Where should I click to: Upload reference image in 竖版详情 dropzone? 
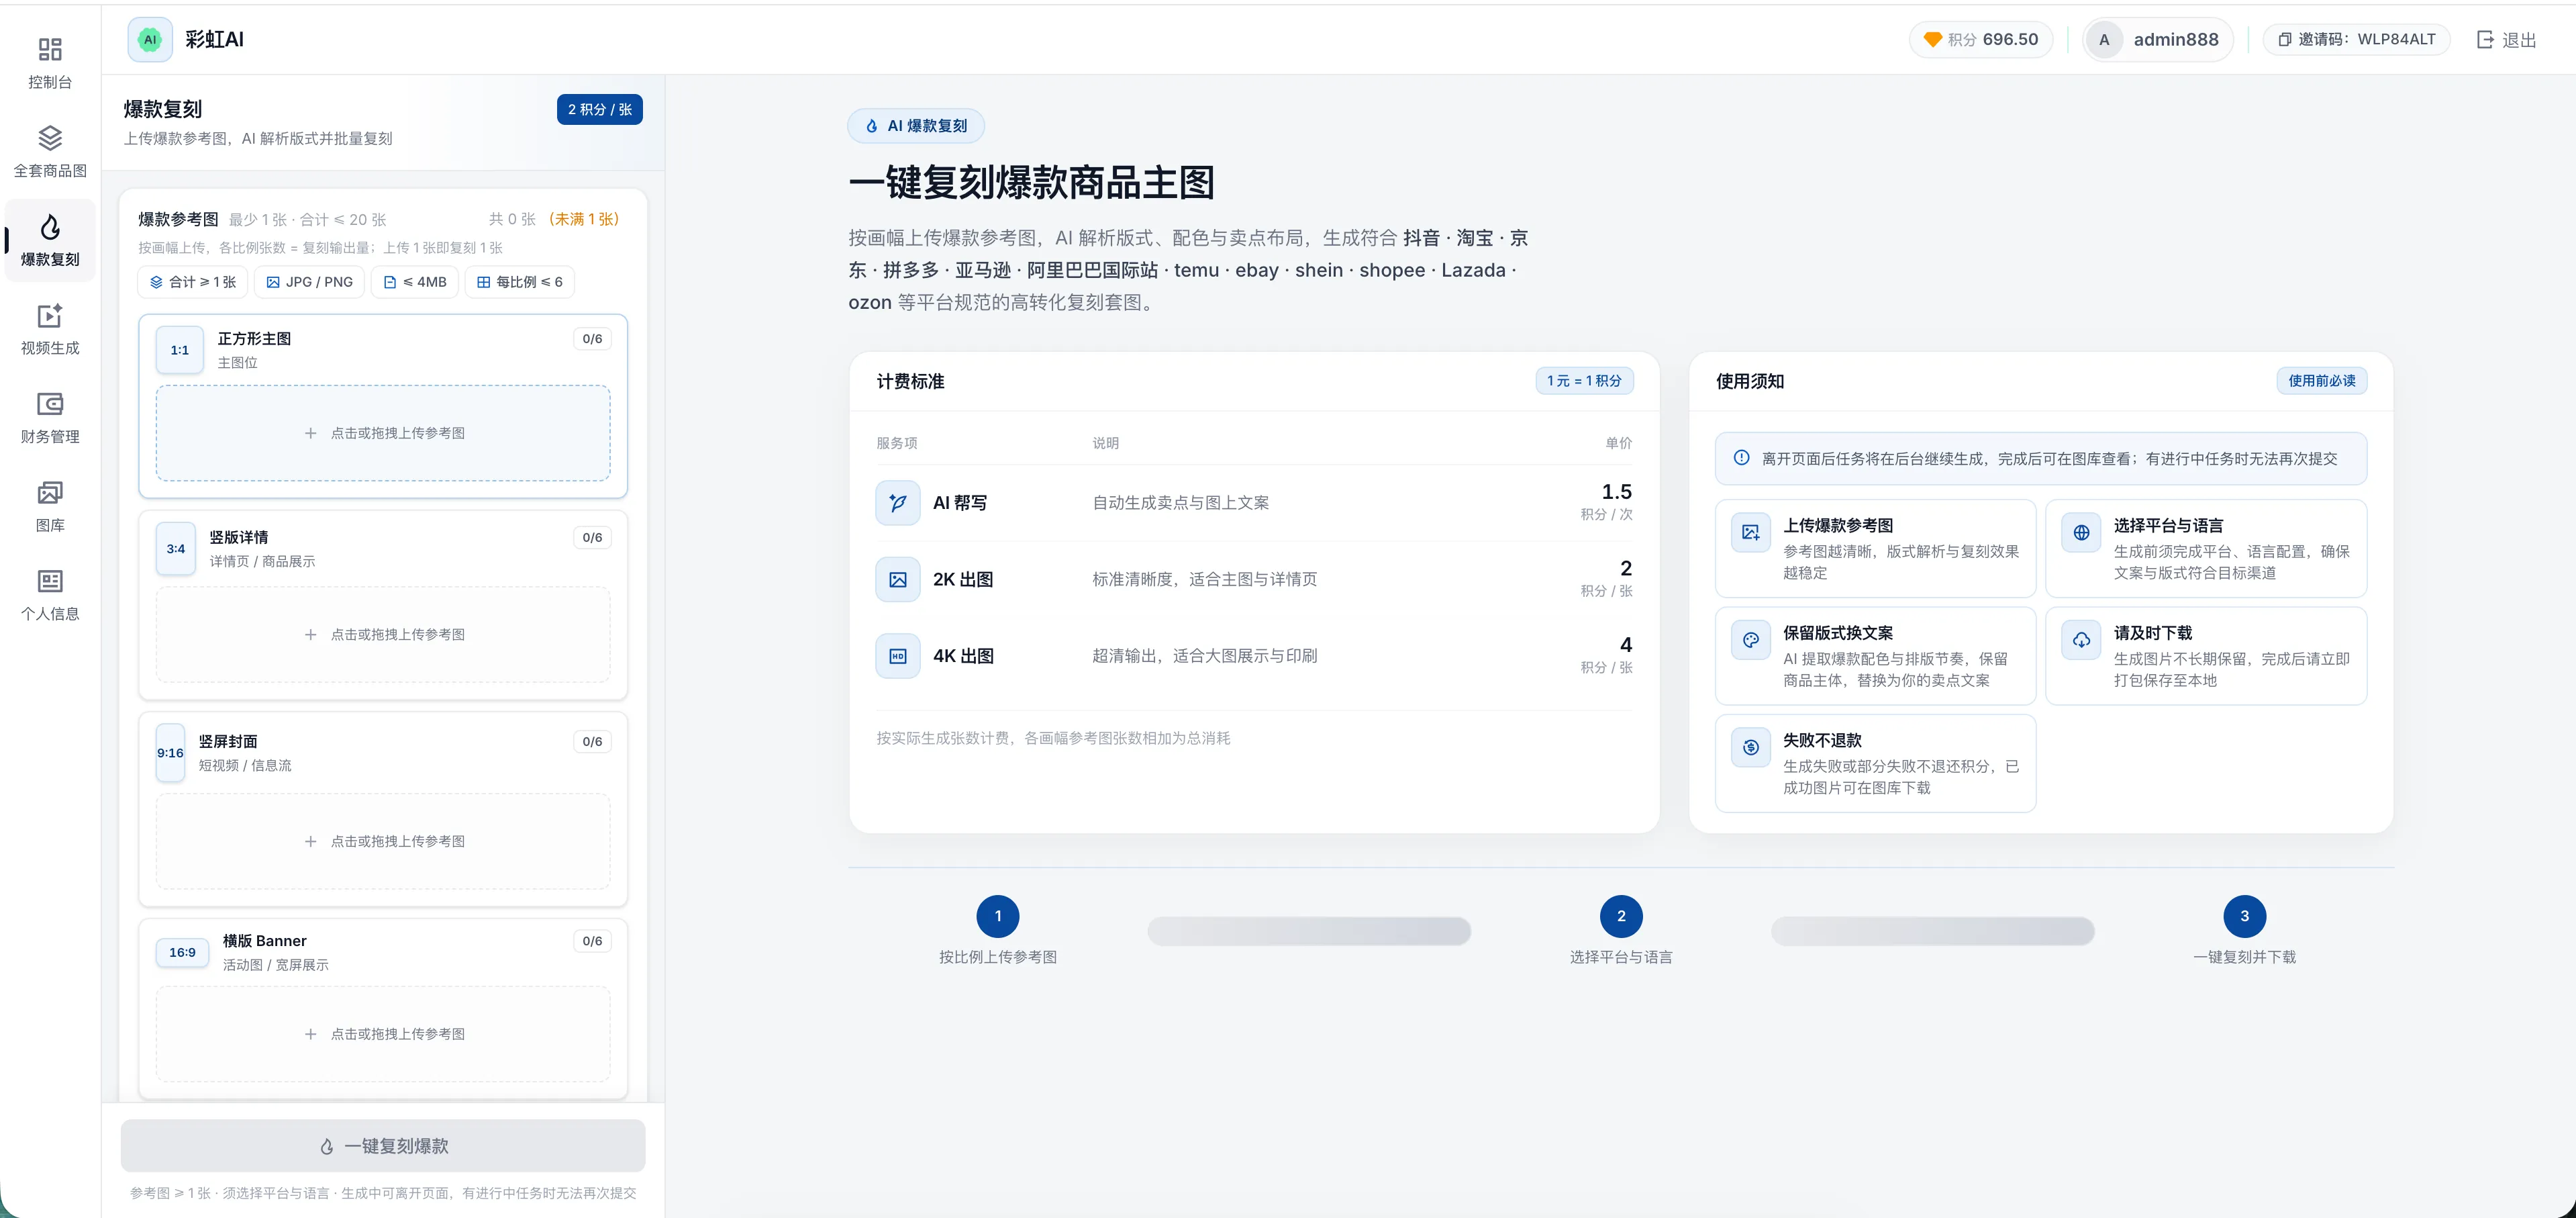point(383,634)
